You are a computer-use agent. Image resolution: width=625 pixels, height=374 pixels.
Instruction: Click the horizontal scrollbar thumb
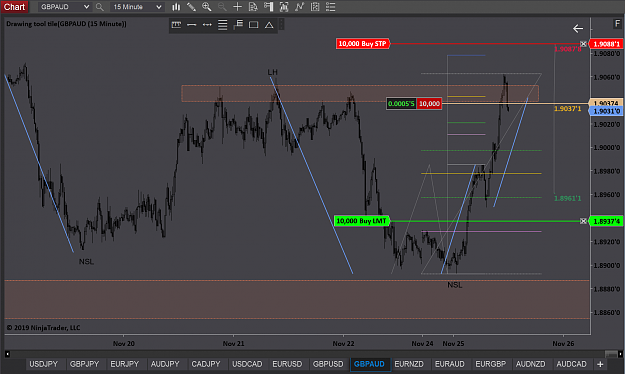[611, 354]
